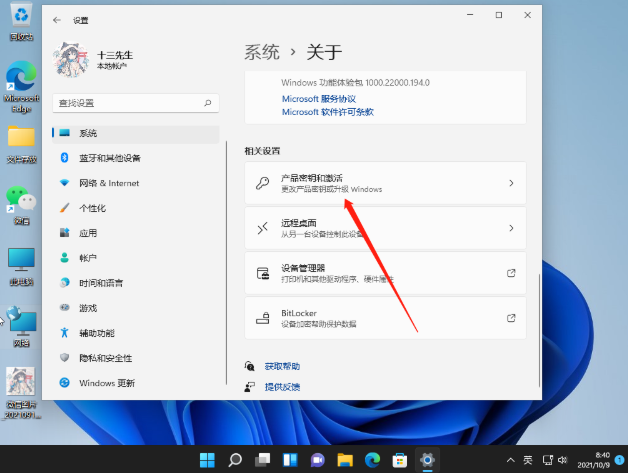Click the search magnifier icon in Settings

[207, 103]
